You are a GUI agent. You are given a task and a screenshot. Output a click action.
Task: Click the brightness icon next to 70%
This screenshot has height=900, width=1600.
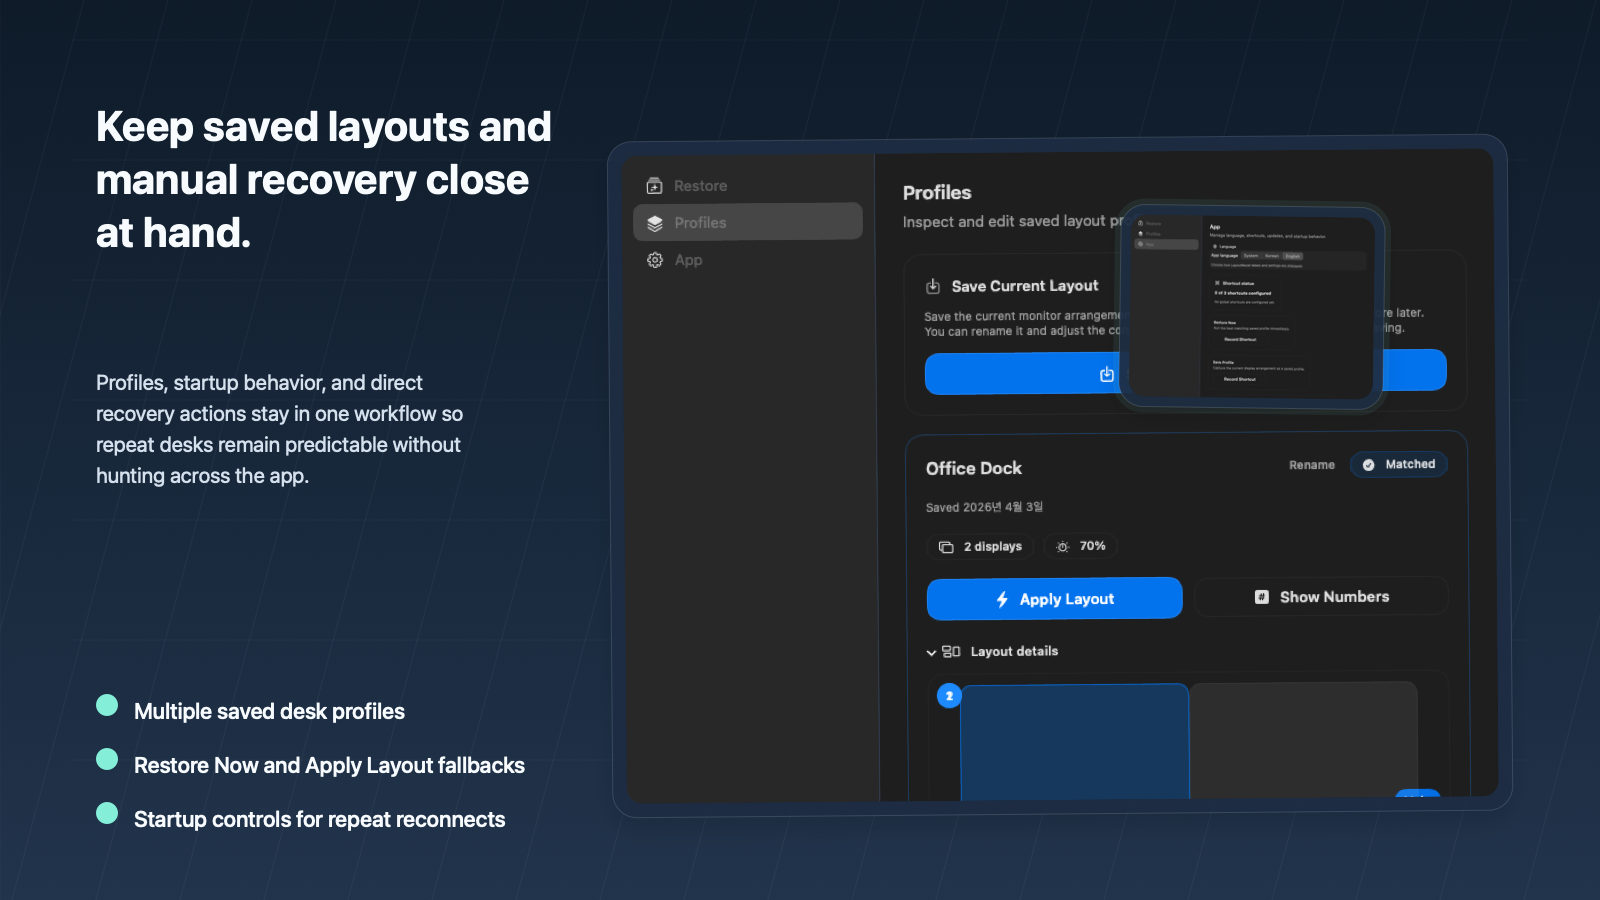1062,547
